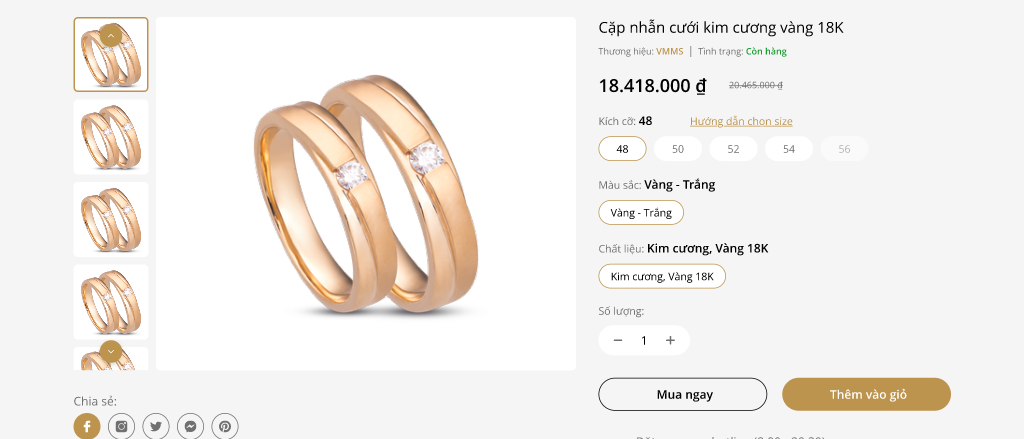Click the Mua ngay button

(x=683, y=394)
